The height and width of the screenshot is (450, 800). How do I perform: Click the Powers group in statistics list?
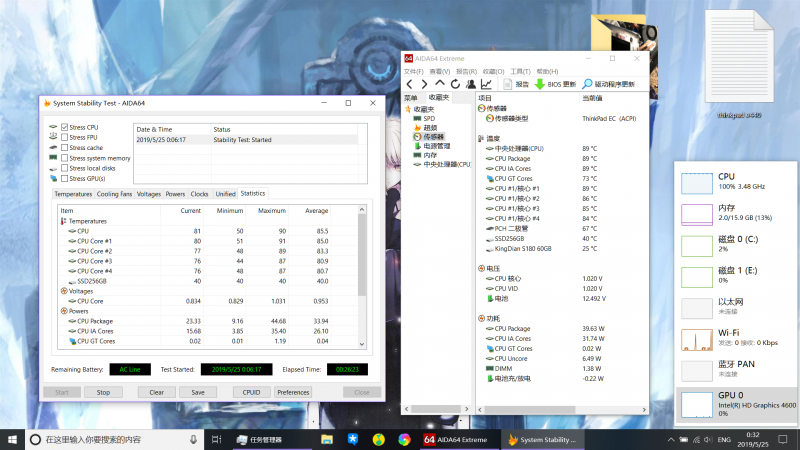(x=78, y=311)
